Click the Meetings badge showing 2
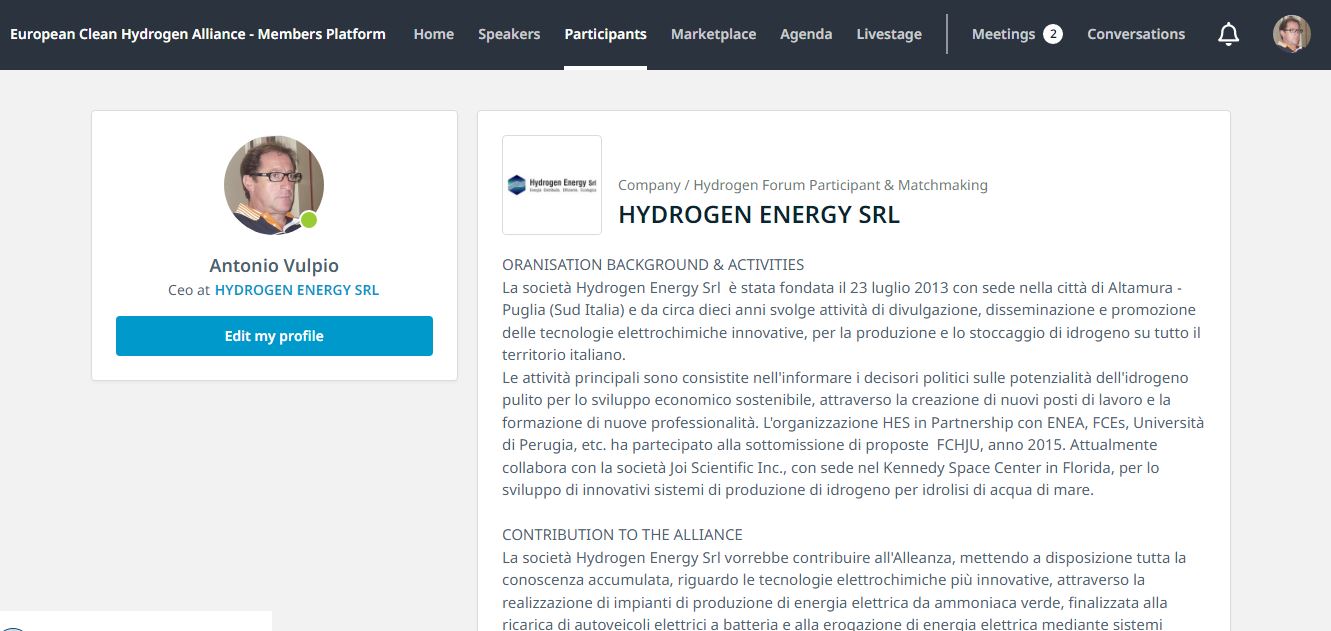The image size is (1331, 631). [x=1052, y=34]
